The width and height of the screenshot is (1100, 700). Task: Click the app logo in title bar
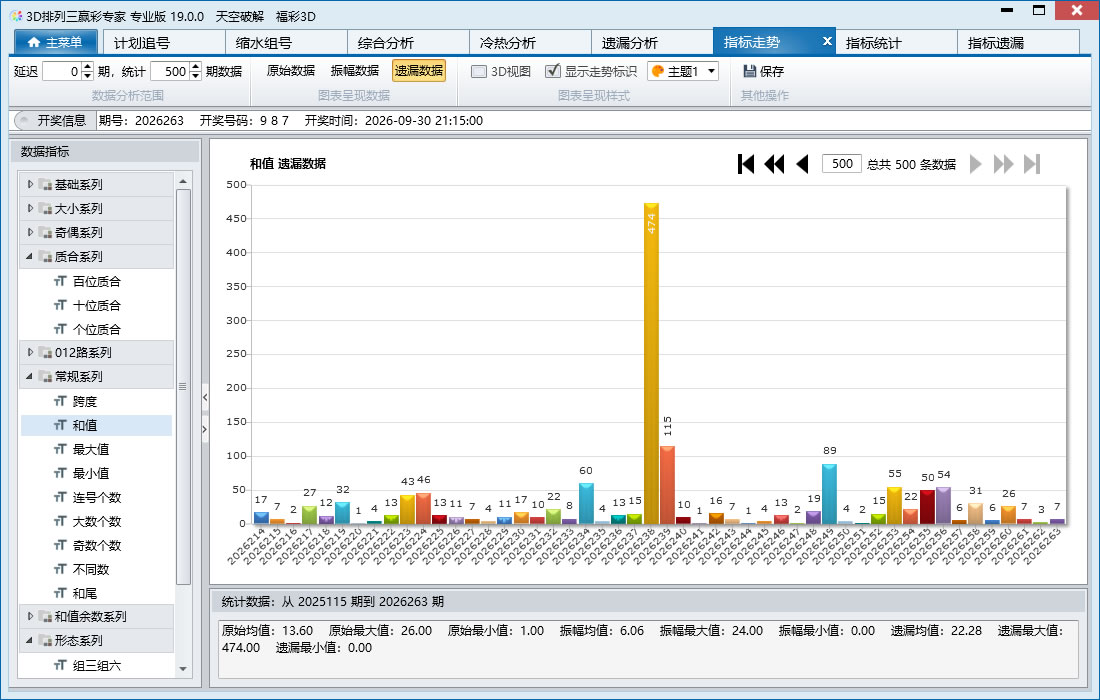15,15
